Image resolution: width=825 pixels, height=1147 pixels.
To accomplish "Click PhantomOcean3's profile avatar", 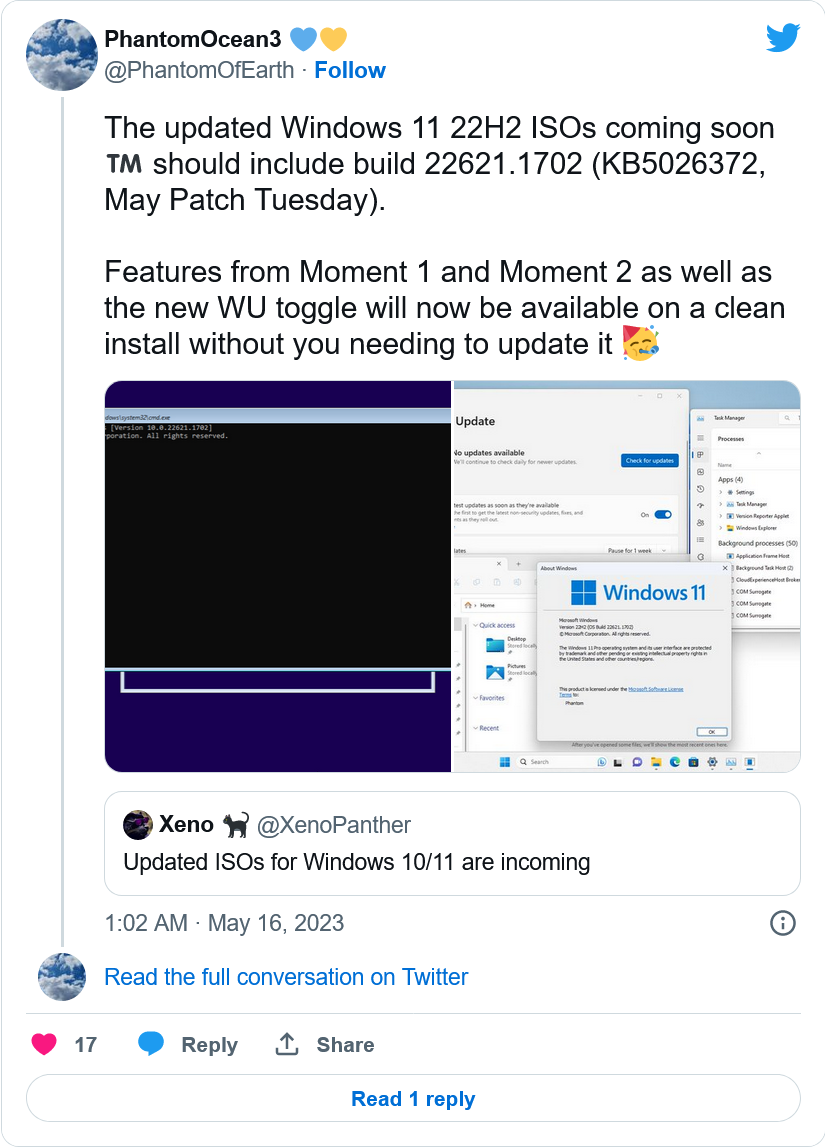I will coord(61,53).
